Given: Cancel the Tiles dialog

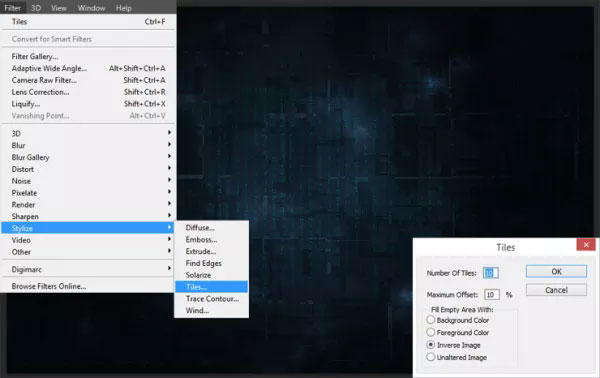Looking at the screenshot, I should (556, 290).
